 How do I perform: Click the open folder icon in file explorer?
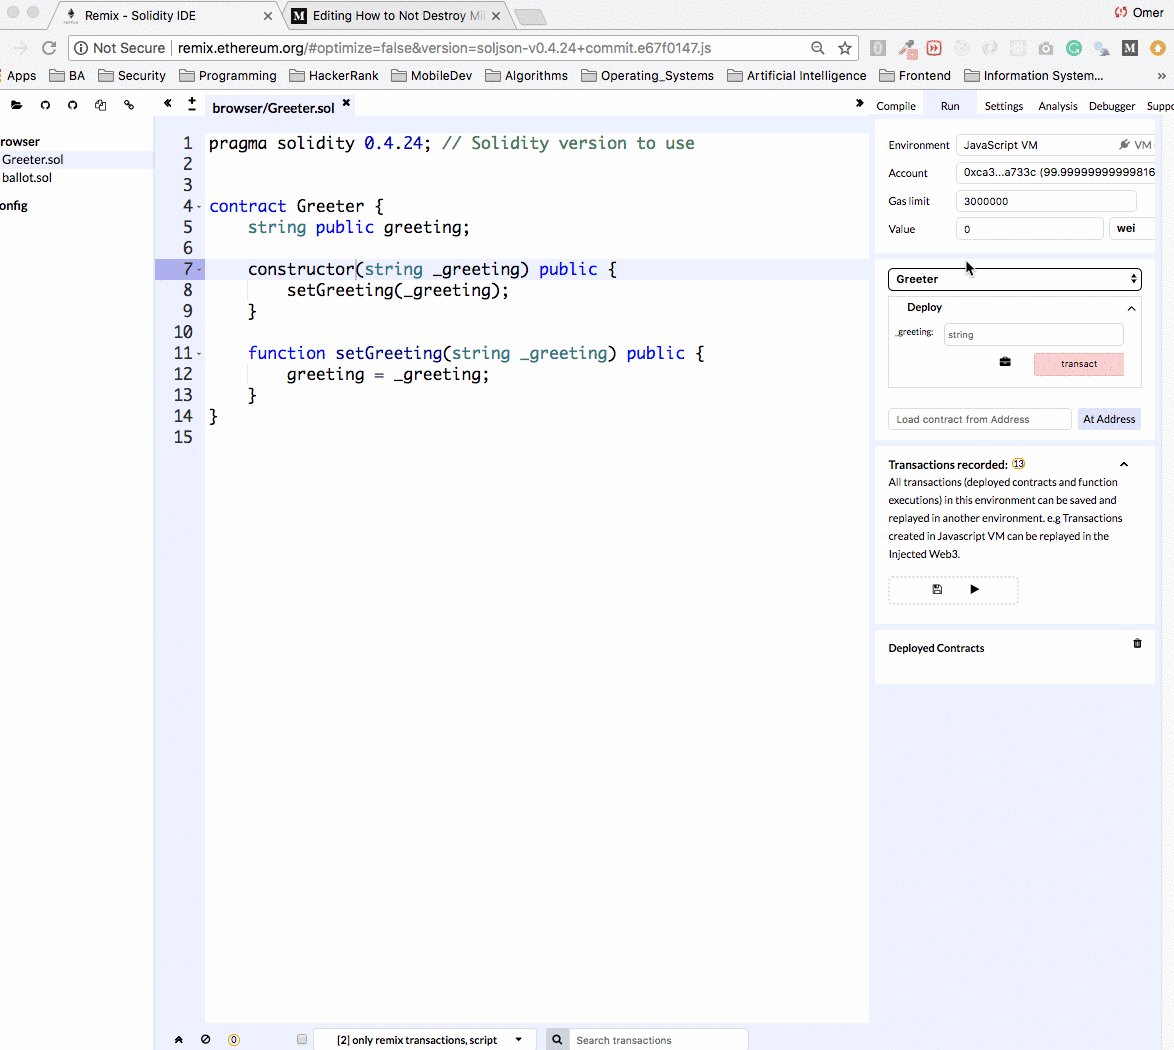point(16,105)
